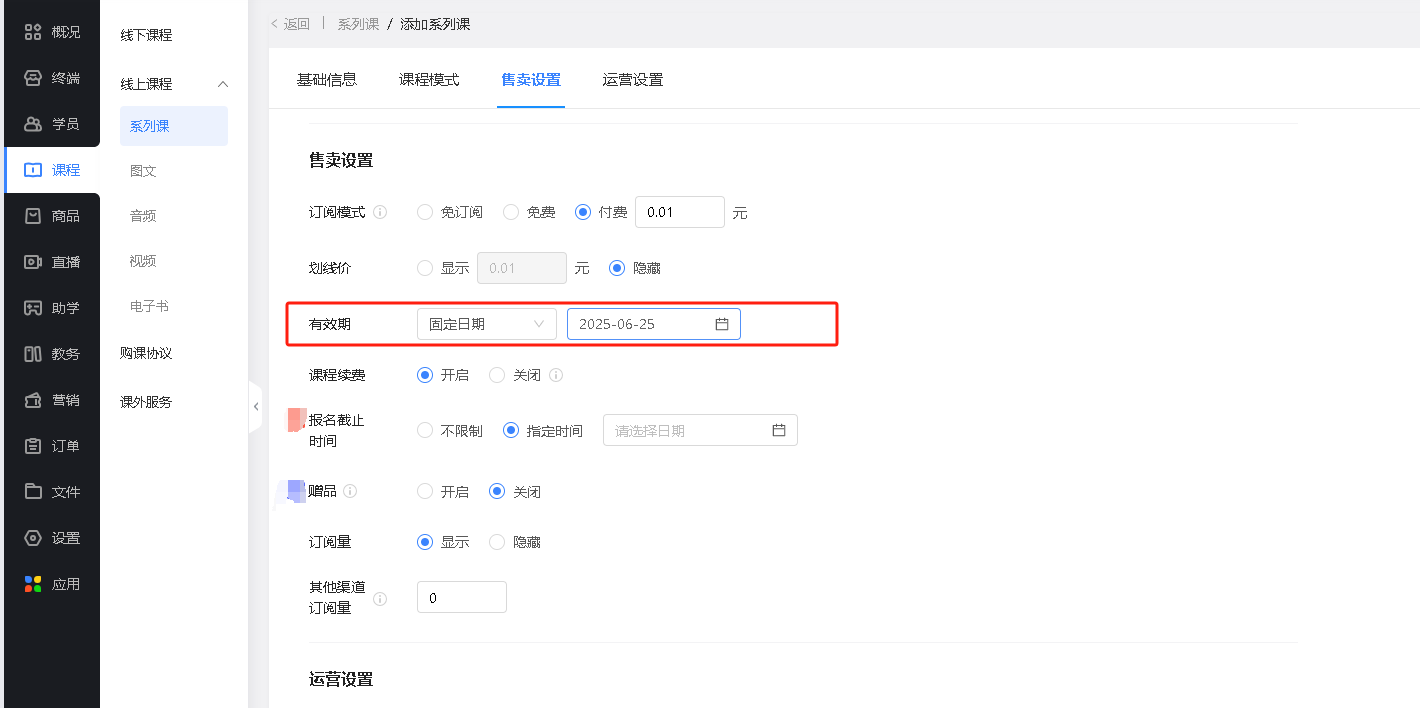Switch to the 基础信息 tab

click(x=327, y=80)
